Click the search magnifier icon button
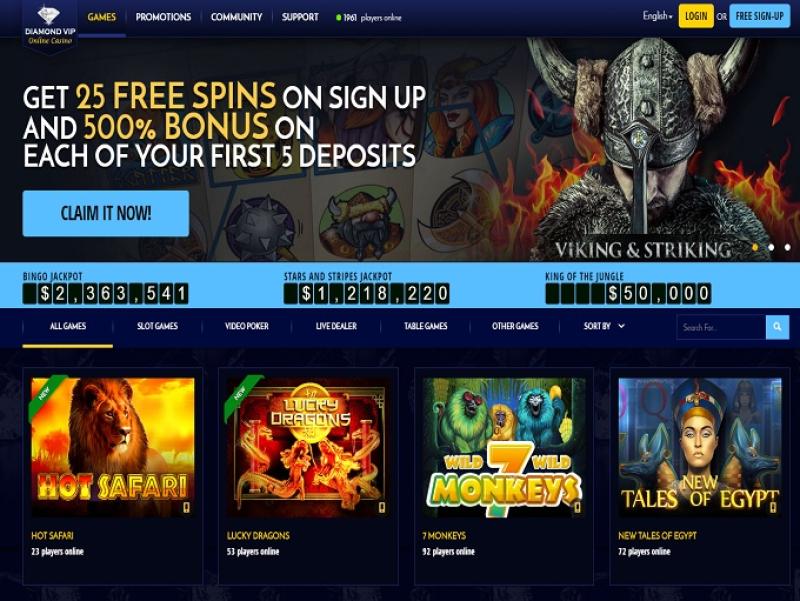 tap(777, 327)
